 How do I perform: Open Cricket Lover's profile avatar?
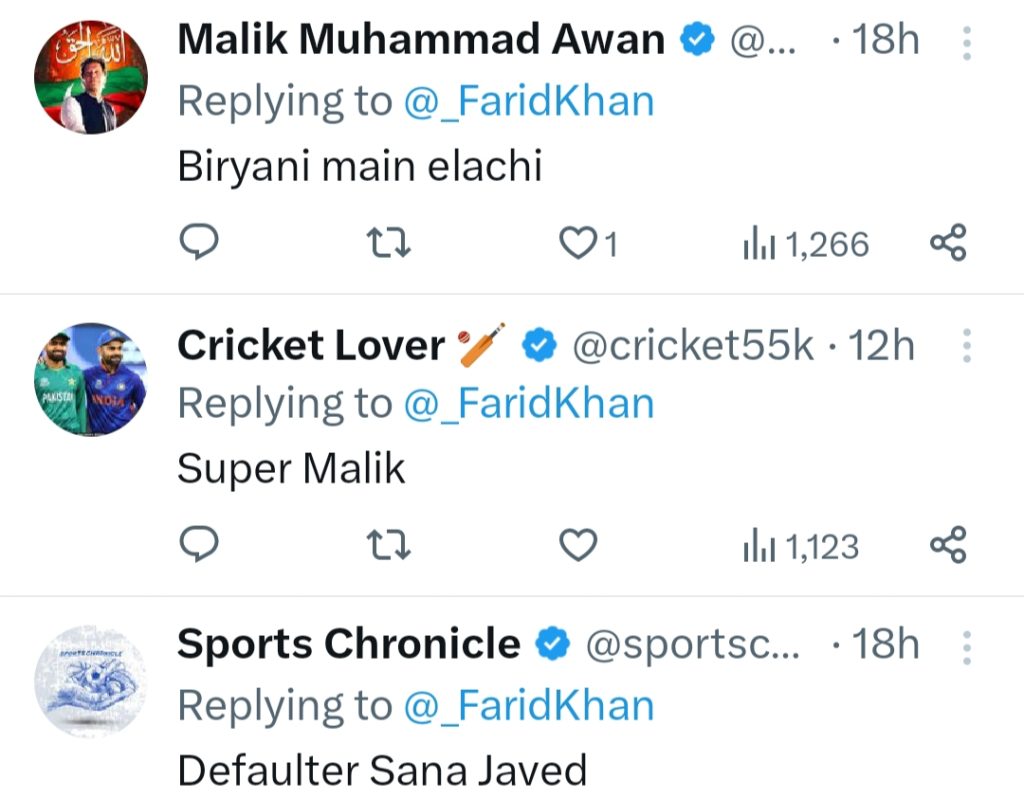[91, 379]
